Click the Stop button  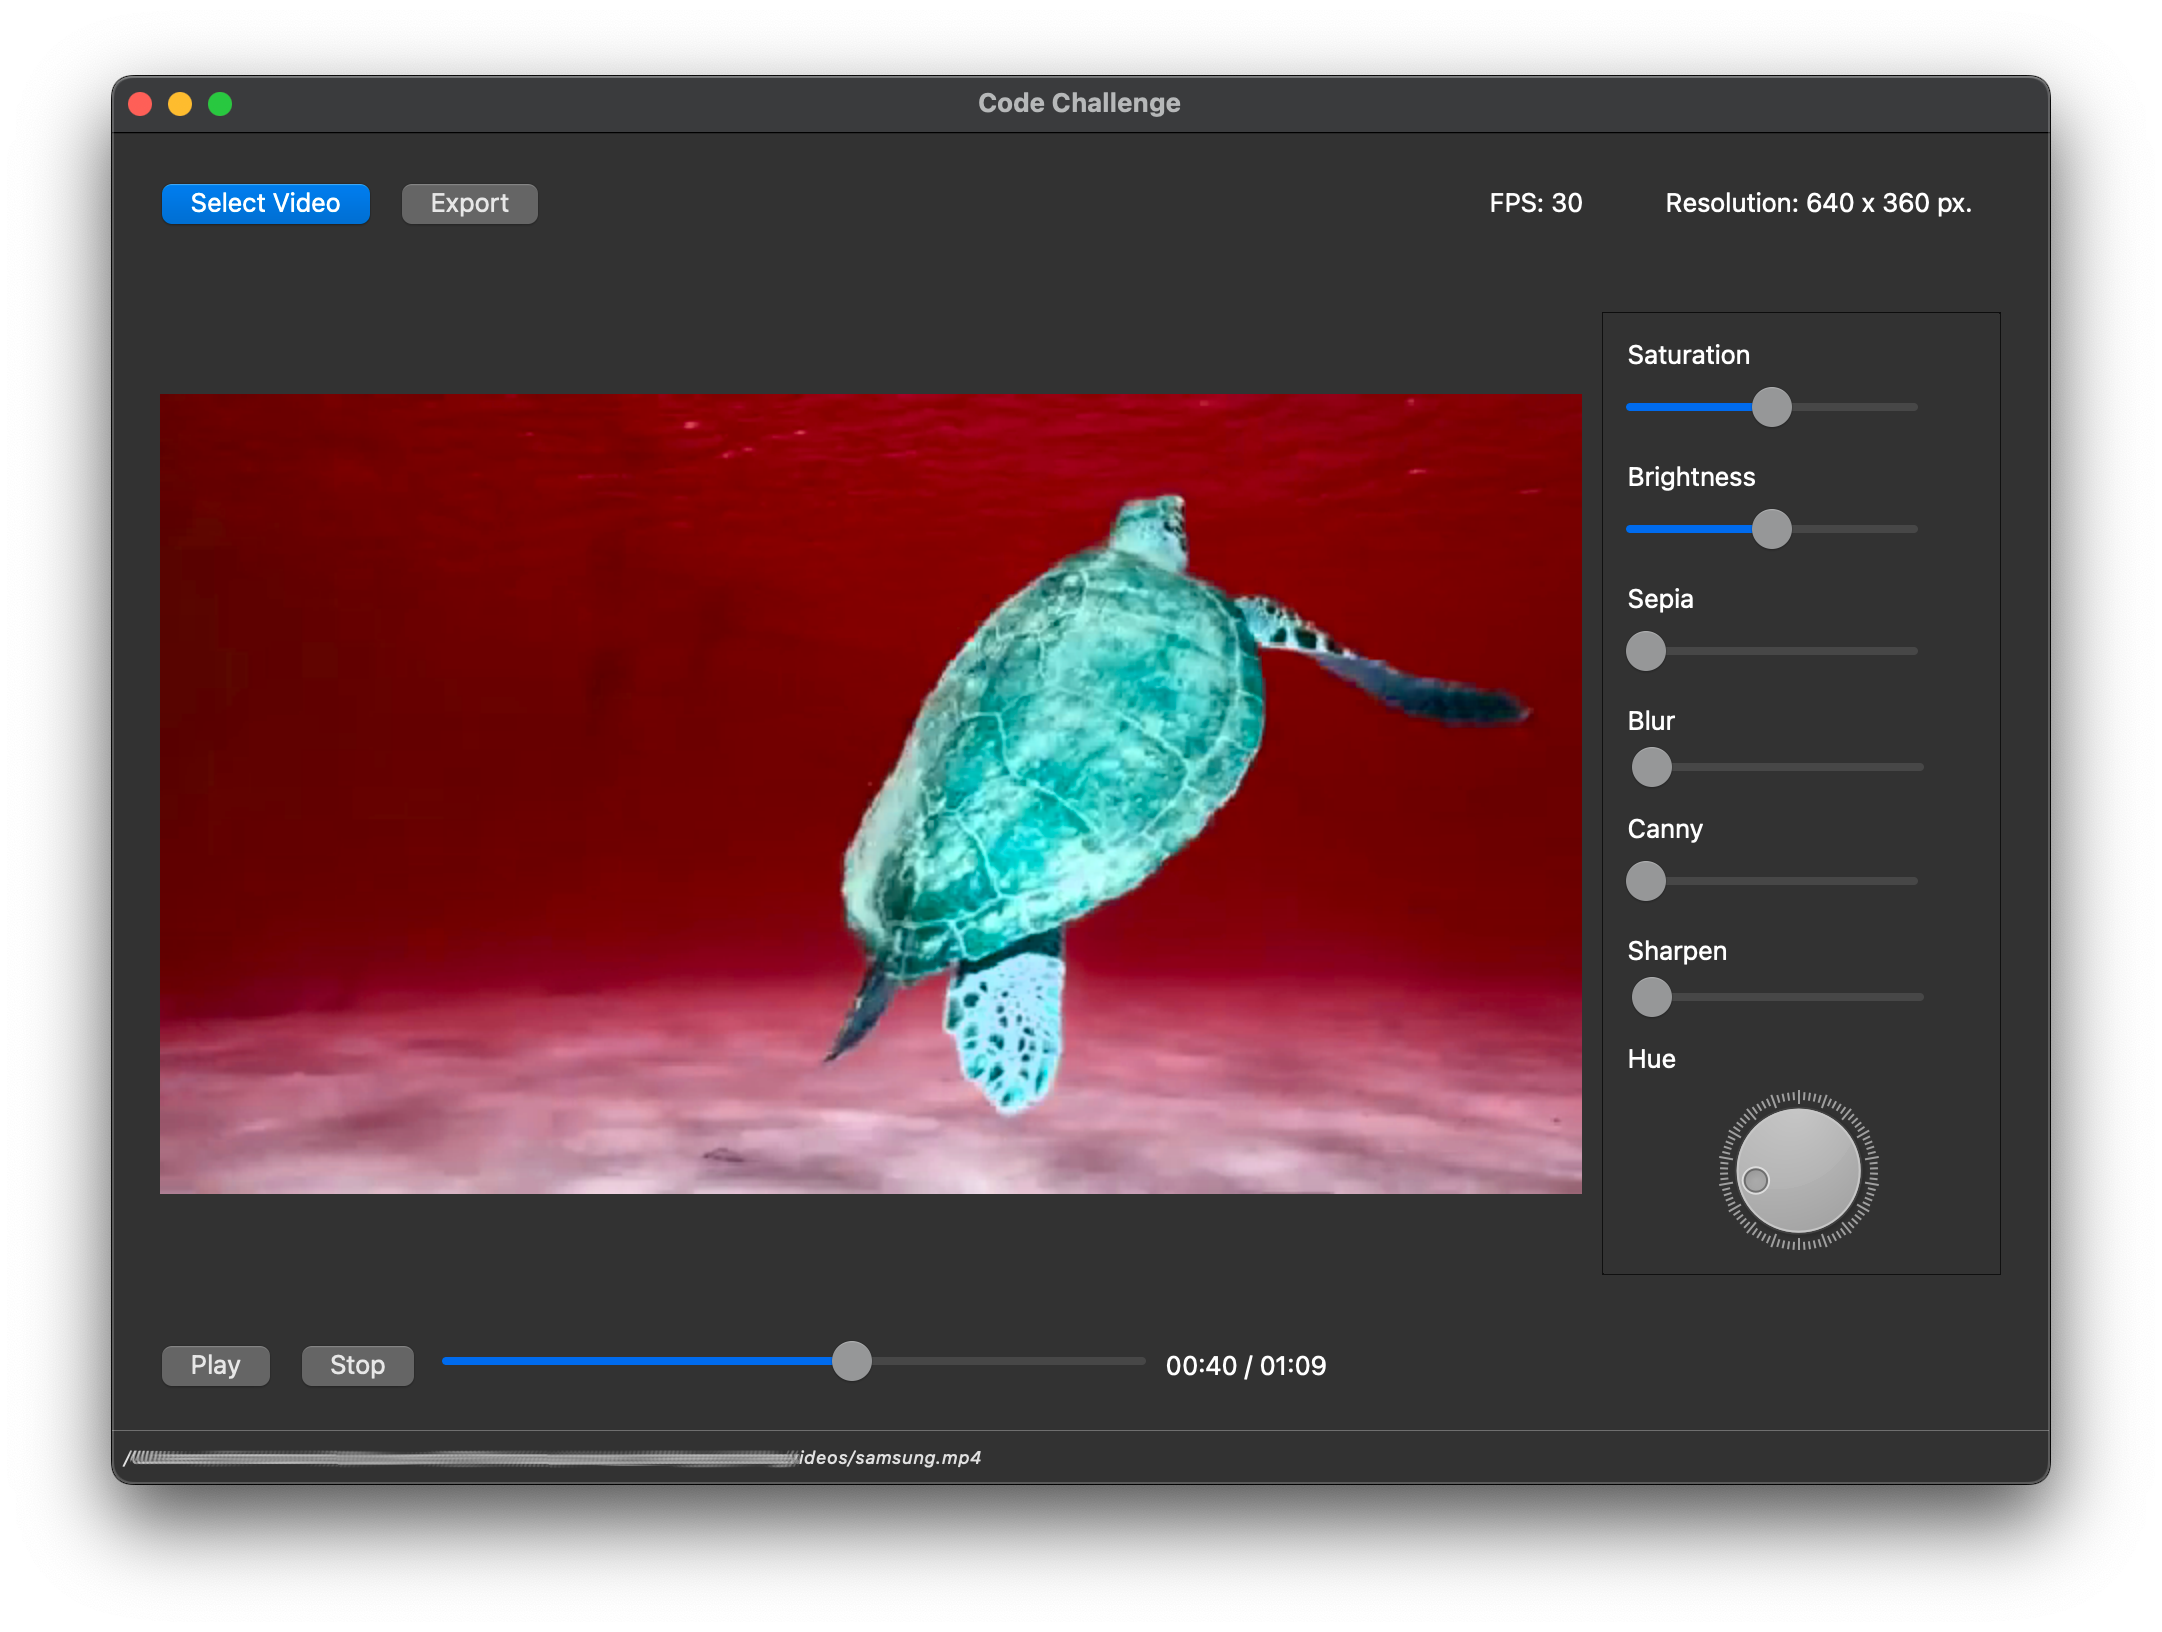pyautogui.click(x=357, y=1365)
